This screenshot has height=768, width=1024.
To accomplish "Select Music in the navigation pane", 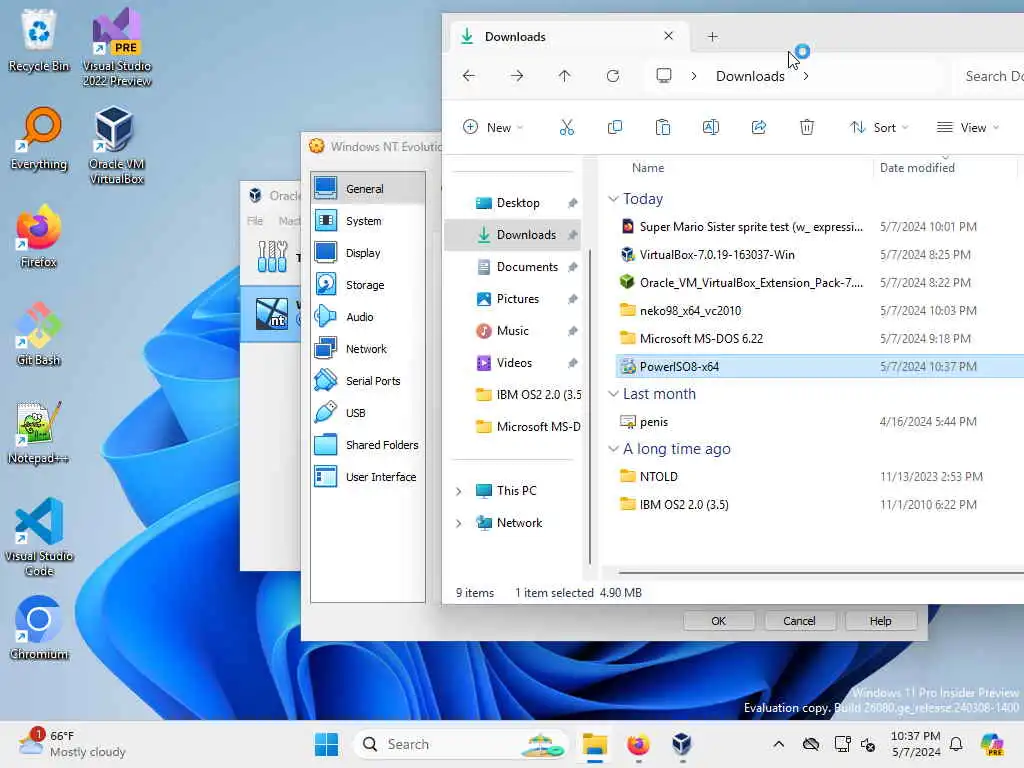I will coord(513,330).
